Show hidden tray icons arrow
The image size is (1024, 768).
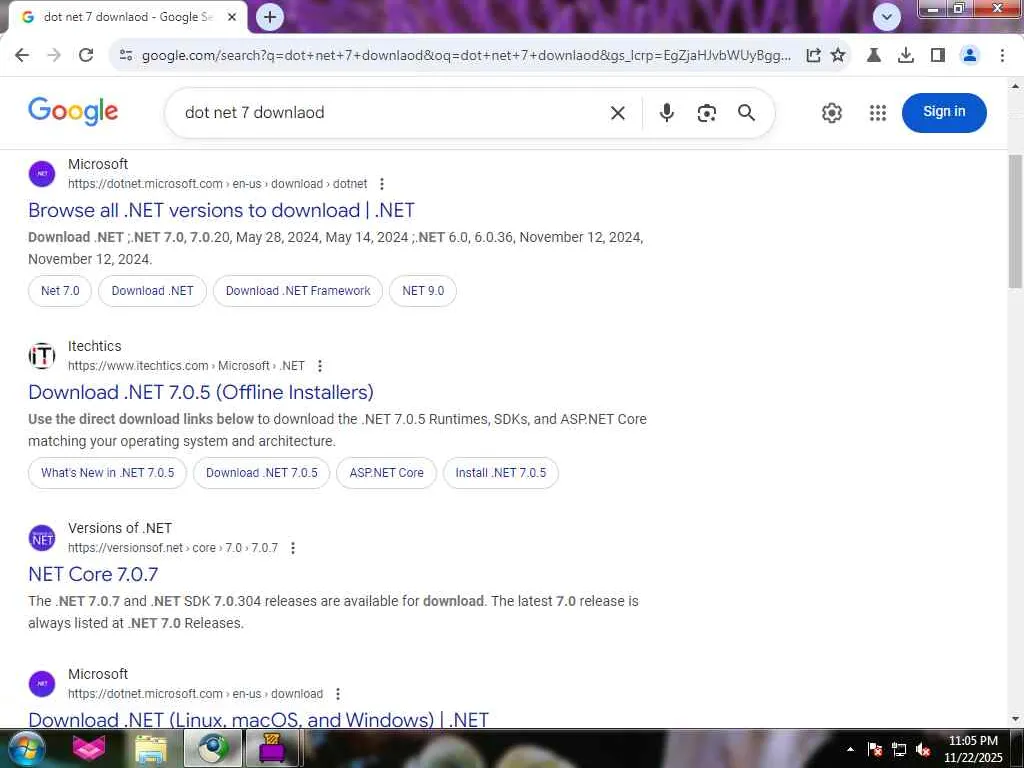tap(850, 749)
